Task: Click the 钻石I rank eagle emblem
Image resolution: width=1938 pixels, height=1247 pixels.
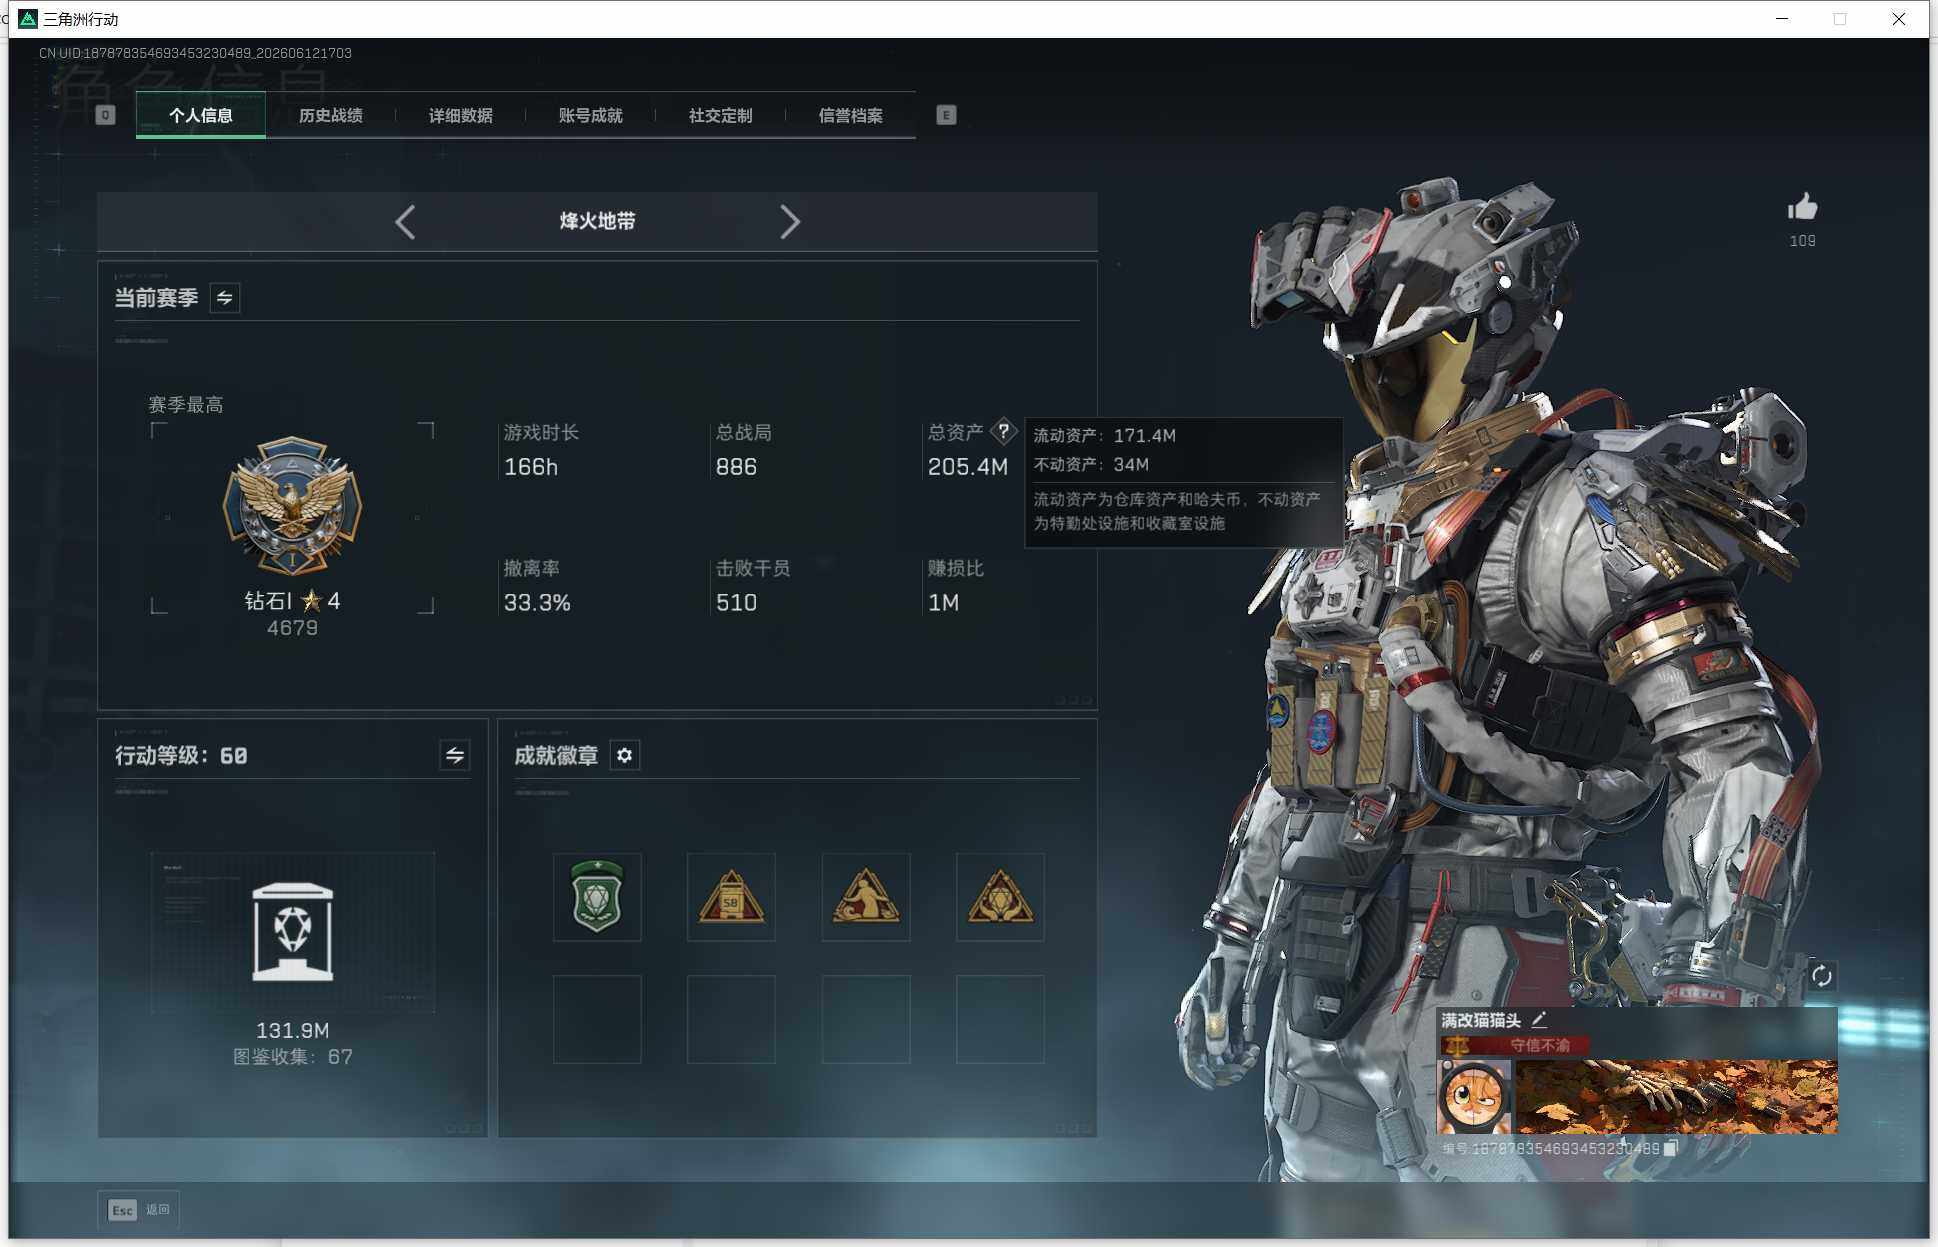Action: click(x=292, y=506)
